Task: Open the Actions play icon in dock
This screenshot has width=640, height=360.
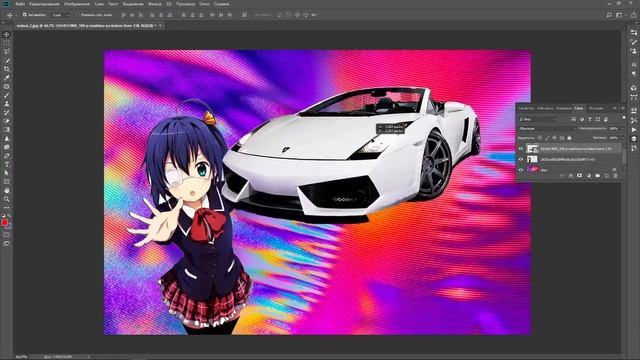Action: pyautogui.click(x=633, y=129)
